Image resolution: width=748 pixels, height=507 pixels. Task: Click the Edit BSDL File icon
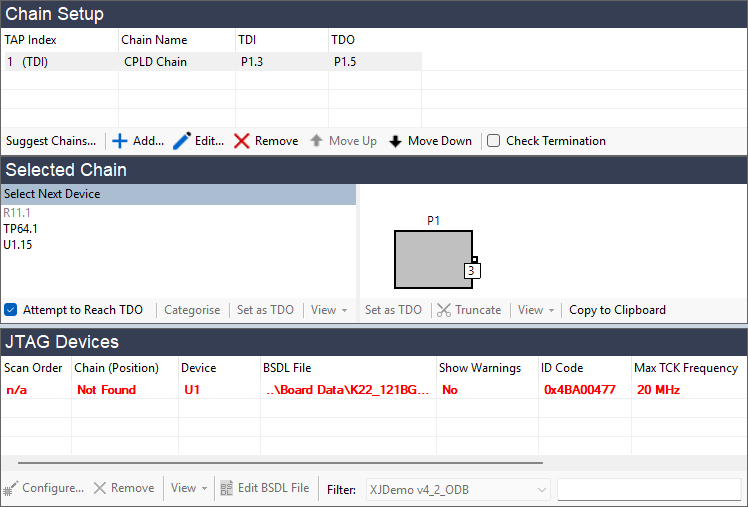pos(226,488)
